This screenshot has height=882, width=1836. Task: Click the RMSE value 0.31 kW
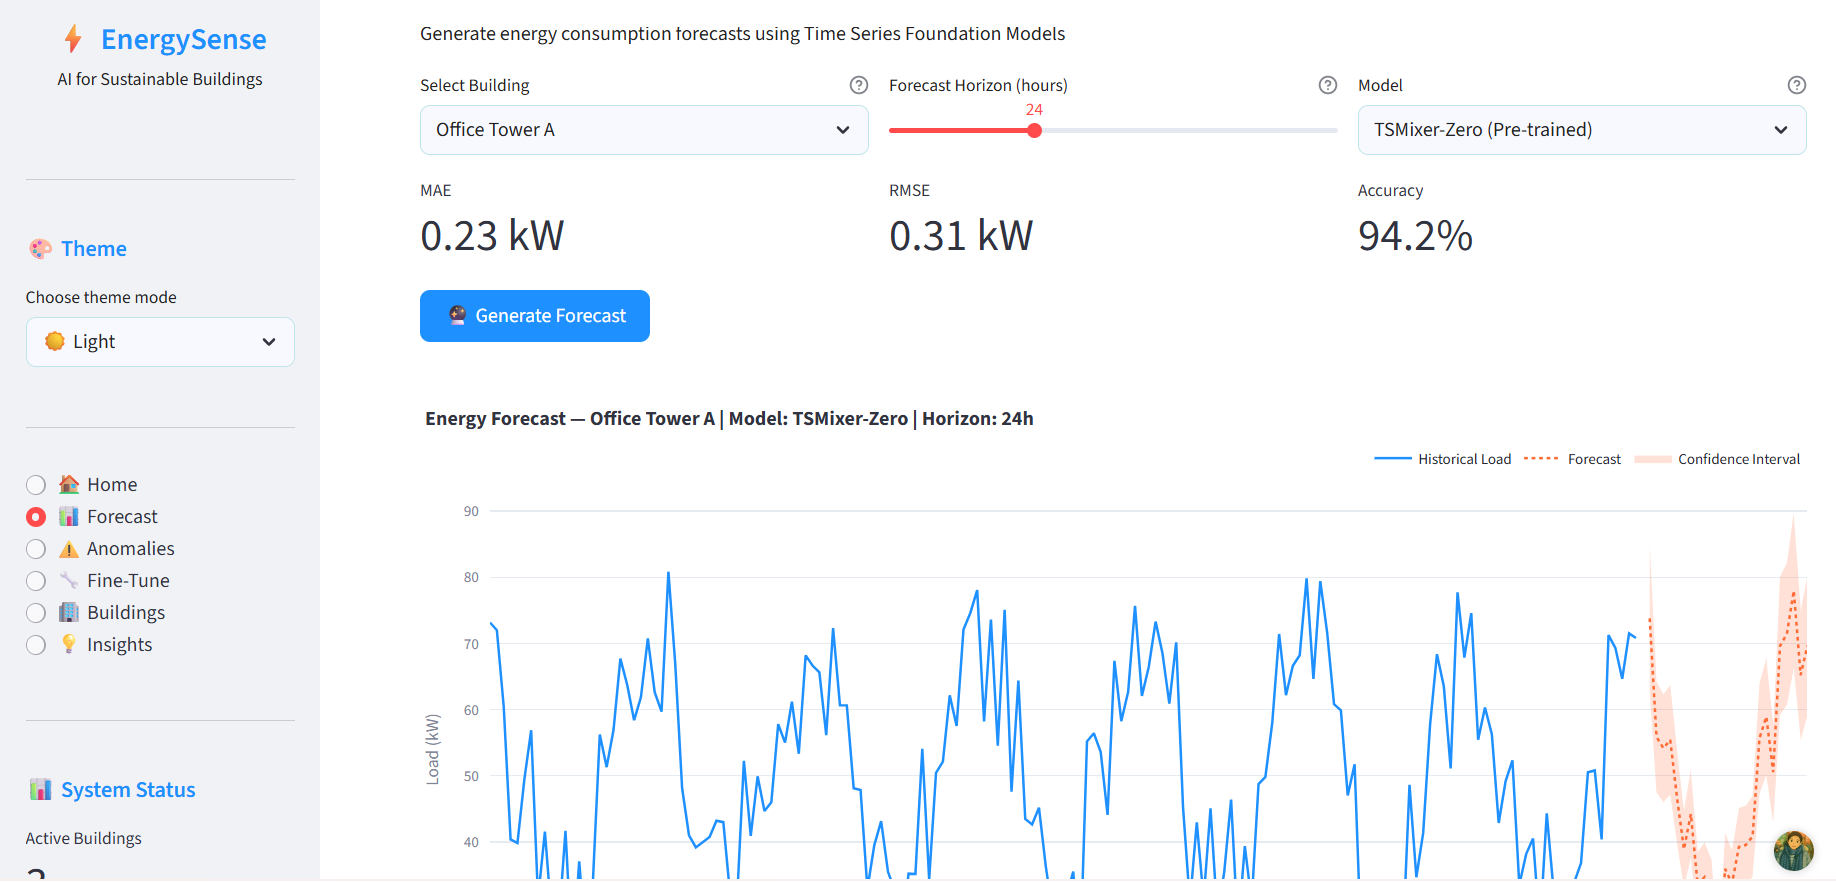pyautogui.click(x=961, y=236)
